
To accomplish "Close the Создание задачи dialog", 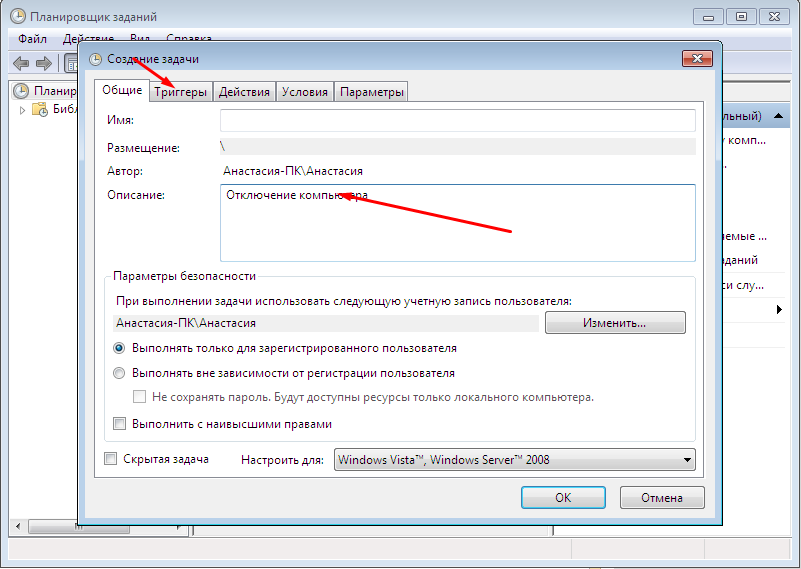I will [x=695, y=59].
